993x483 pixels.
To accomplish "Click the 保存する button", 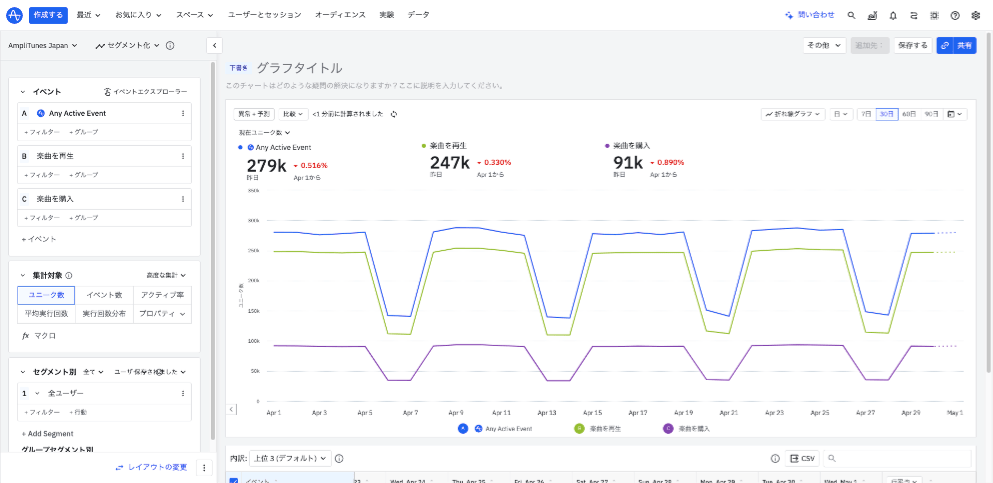I will [x=912, y=45].
